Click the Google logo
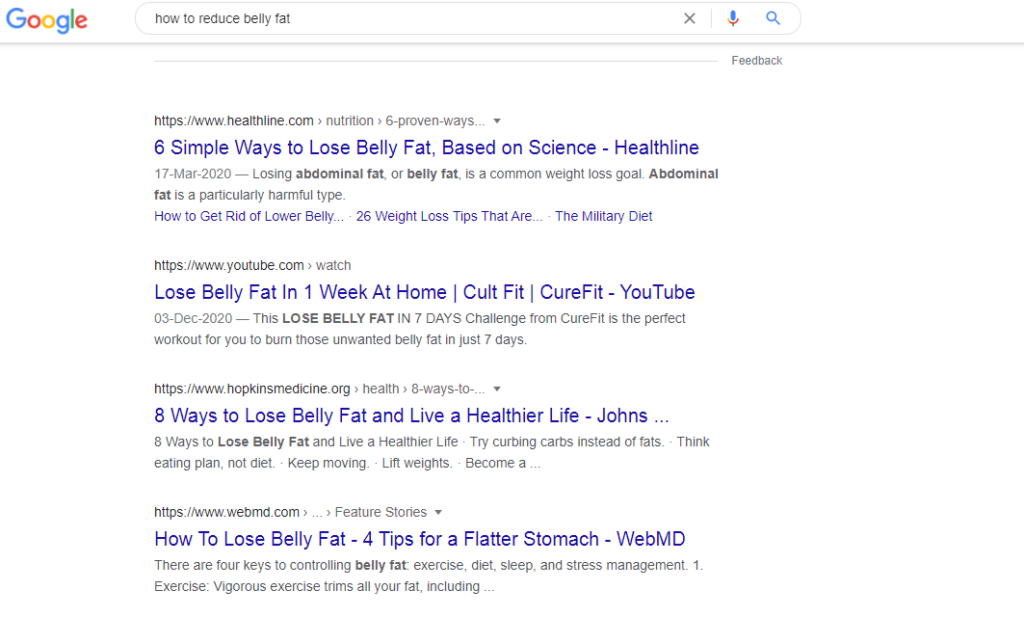Image resolution: width=1024 pixels, height=617 pixels. (46, 19)
